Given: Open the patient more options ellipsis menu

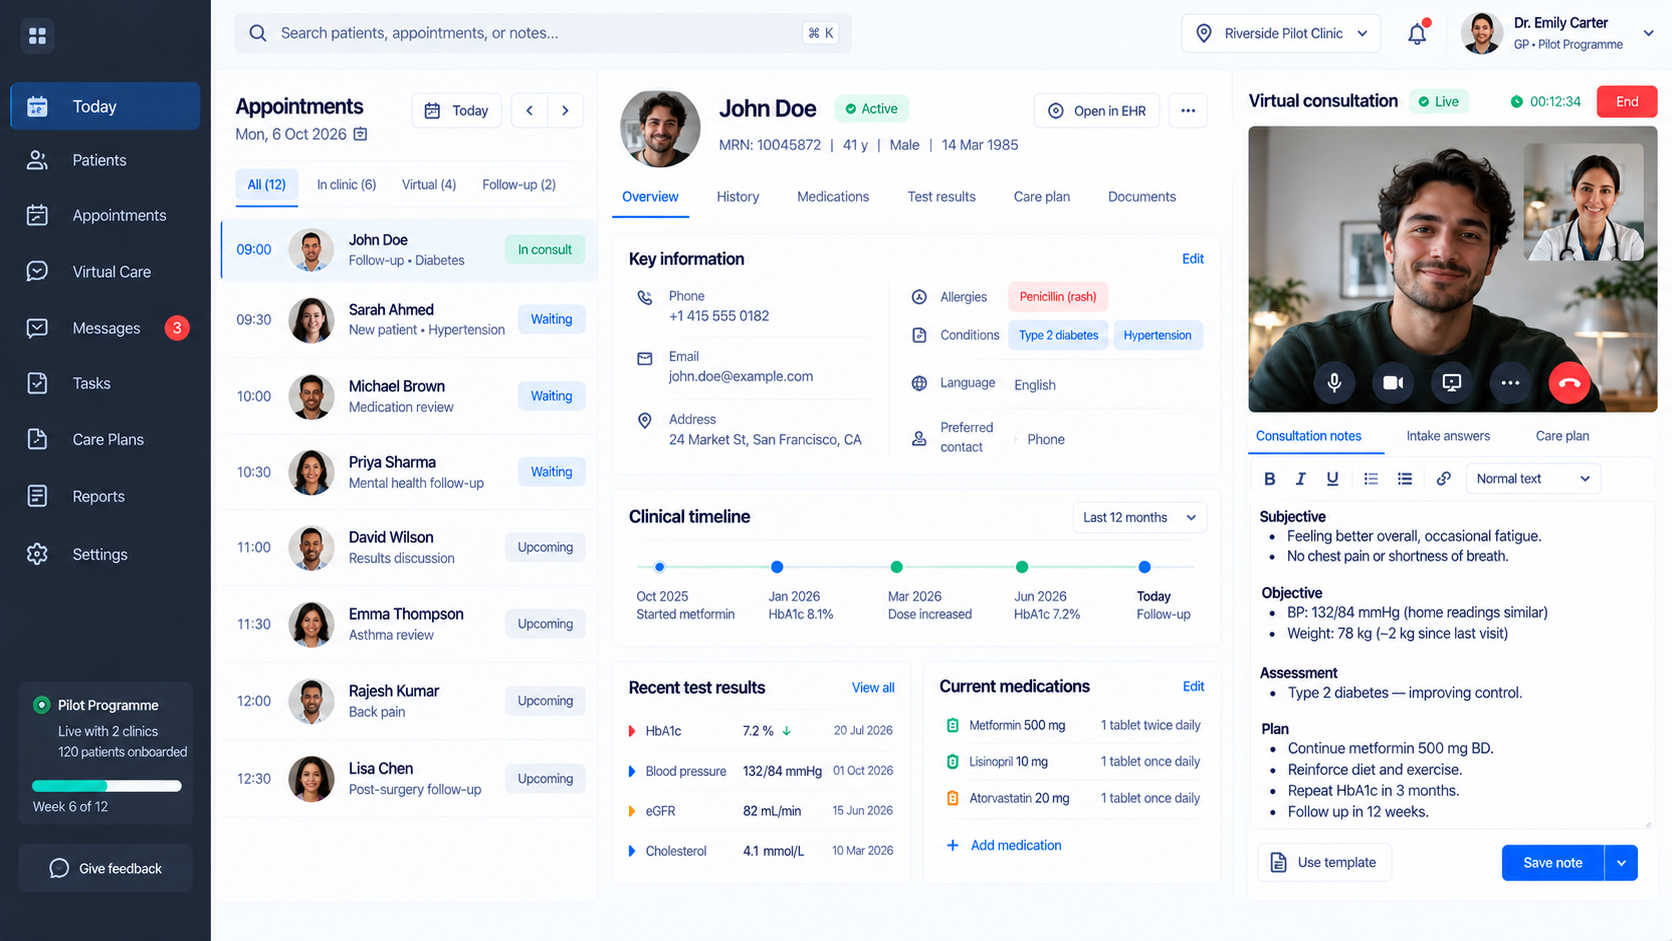Looking at the screenshot, I should [x=1188, y=111].
